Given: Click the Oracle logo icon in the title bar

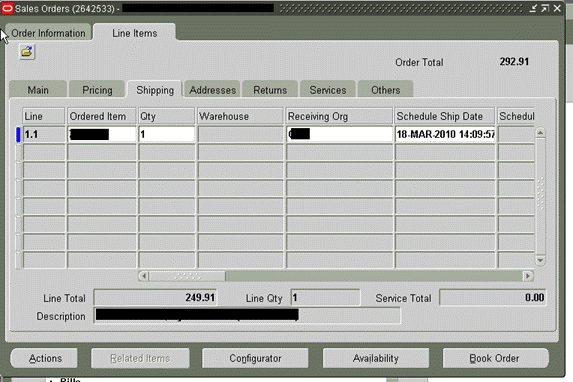Looking at the screenshot, I should coord(7,8).
